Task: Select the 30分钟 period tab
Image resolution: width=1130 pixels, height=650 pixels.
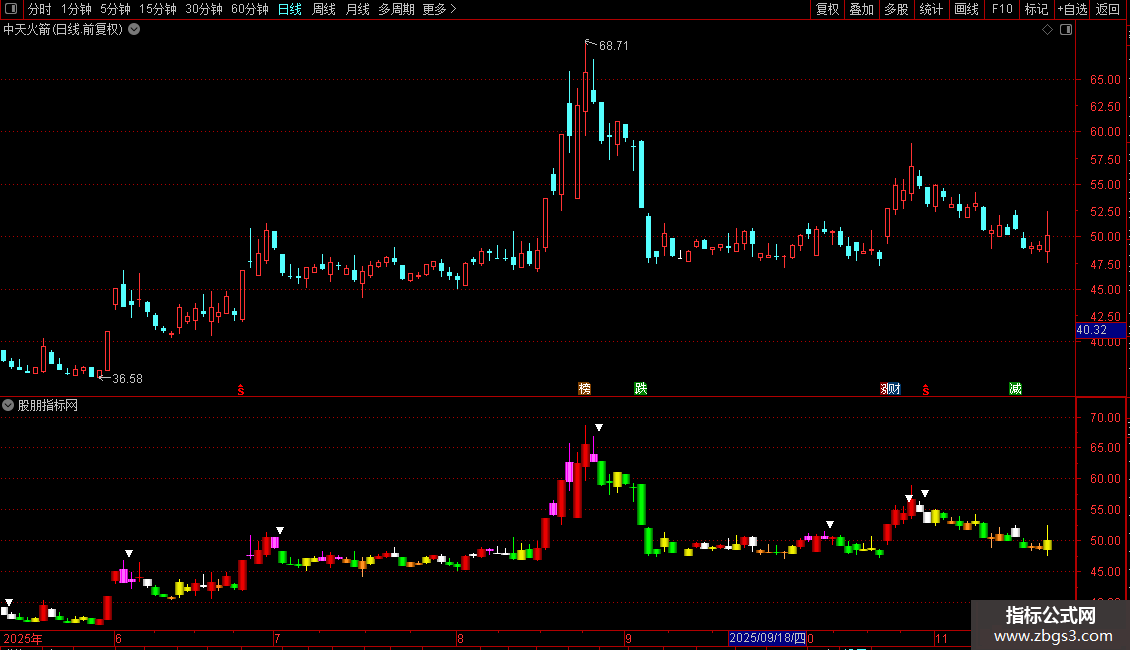Action: coord(204,9)
